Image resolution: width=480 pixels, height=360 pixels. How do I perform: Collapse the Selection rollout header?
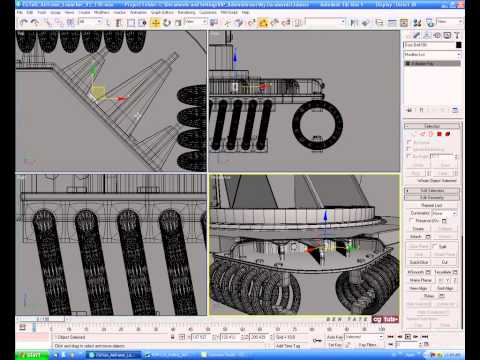(x=432, y=126)
